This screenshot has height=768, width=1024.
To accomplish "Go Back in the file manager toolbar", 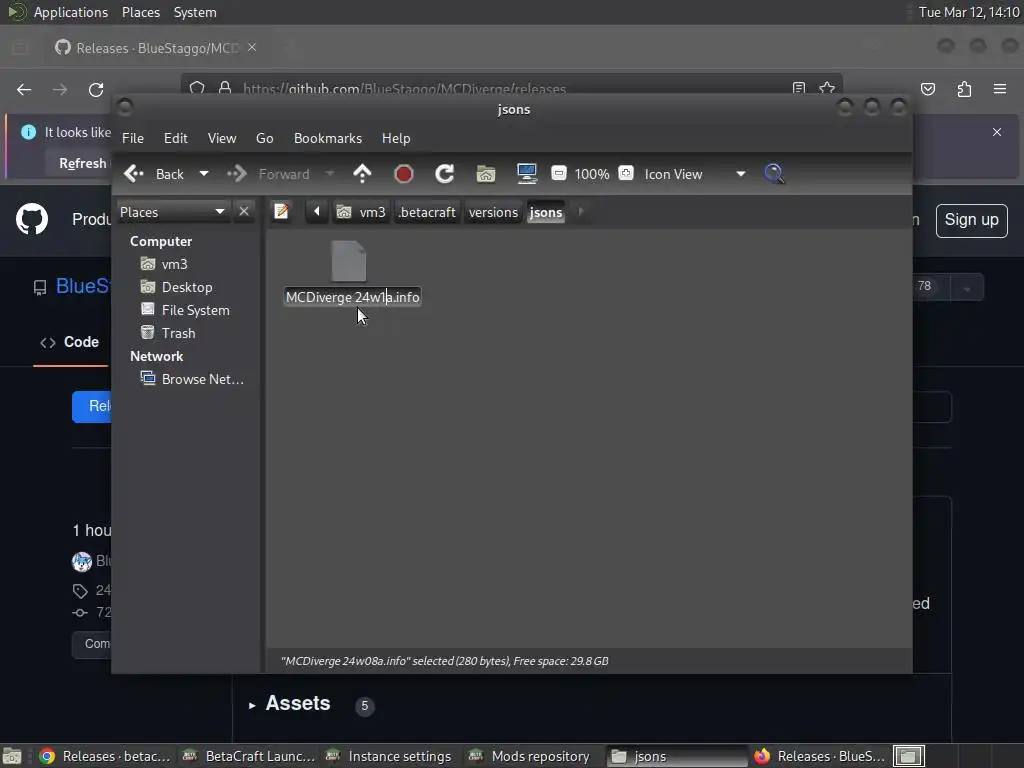I will (x=154, y=174).
